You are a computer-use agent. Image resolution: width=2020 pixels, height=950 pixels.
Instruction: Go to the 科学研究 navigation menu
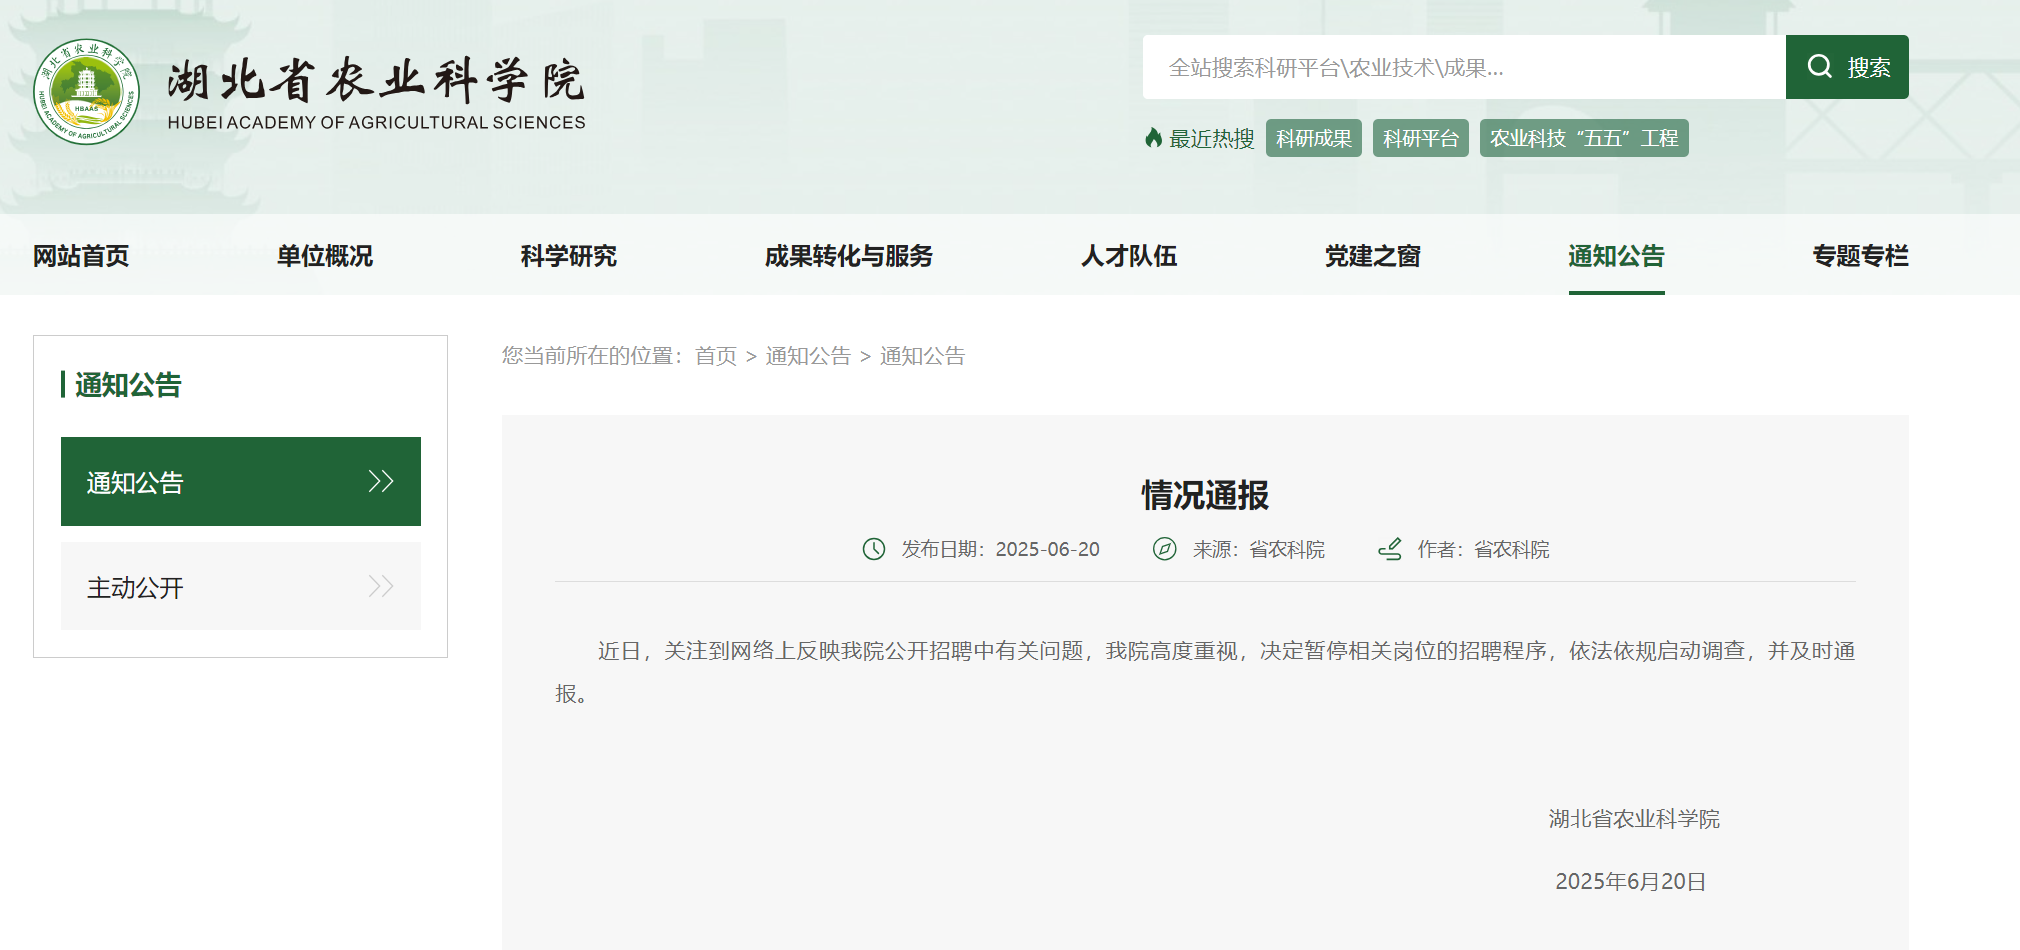tap(569, 256)
